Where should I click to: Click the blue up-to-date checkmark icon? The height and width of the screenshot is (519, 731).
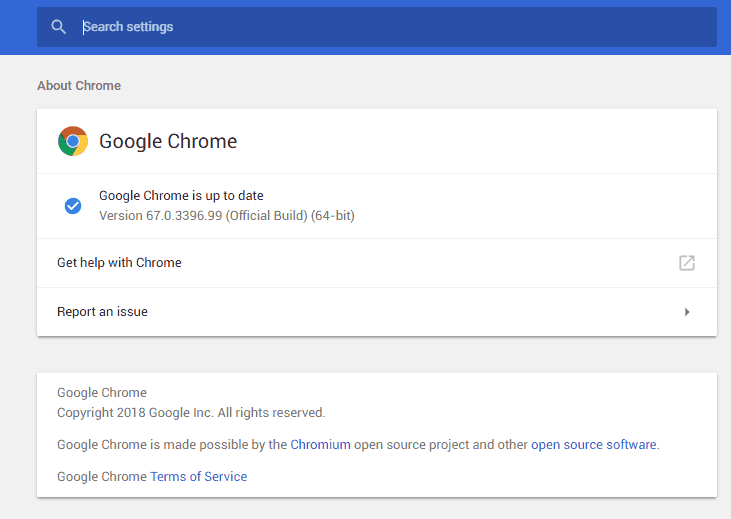coord(73,206)
